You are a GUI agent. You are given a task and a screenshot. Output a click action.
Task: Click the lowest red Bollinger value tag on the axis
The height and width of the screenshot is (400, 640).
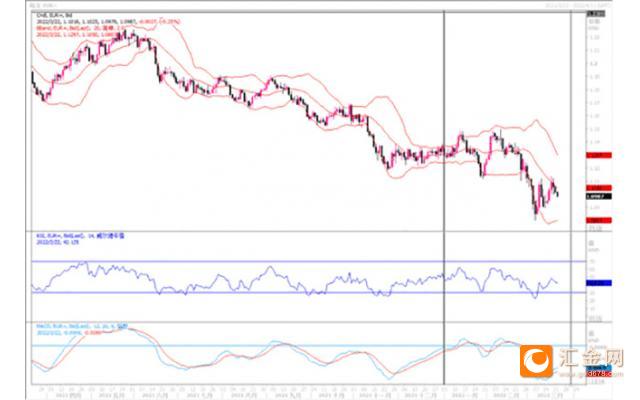[599, 220]
